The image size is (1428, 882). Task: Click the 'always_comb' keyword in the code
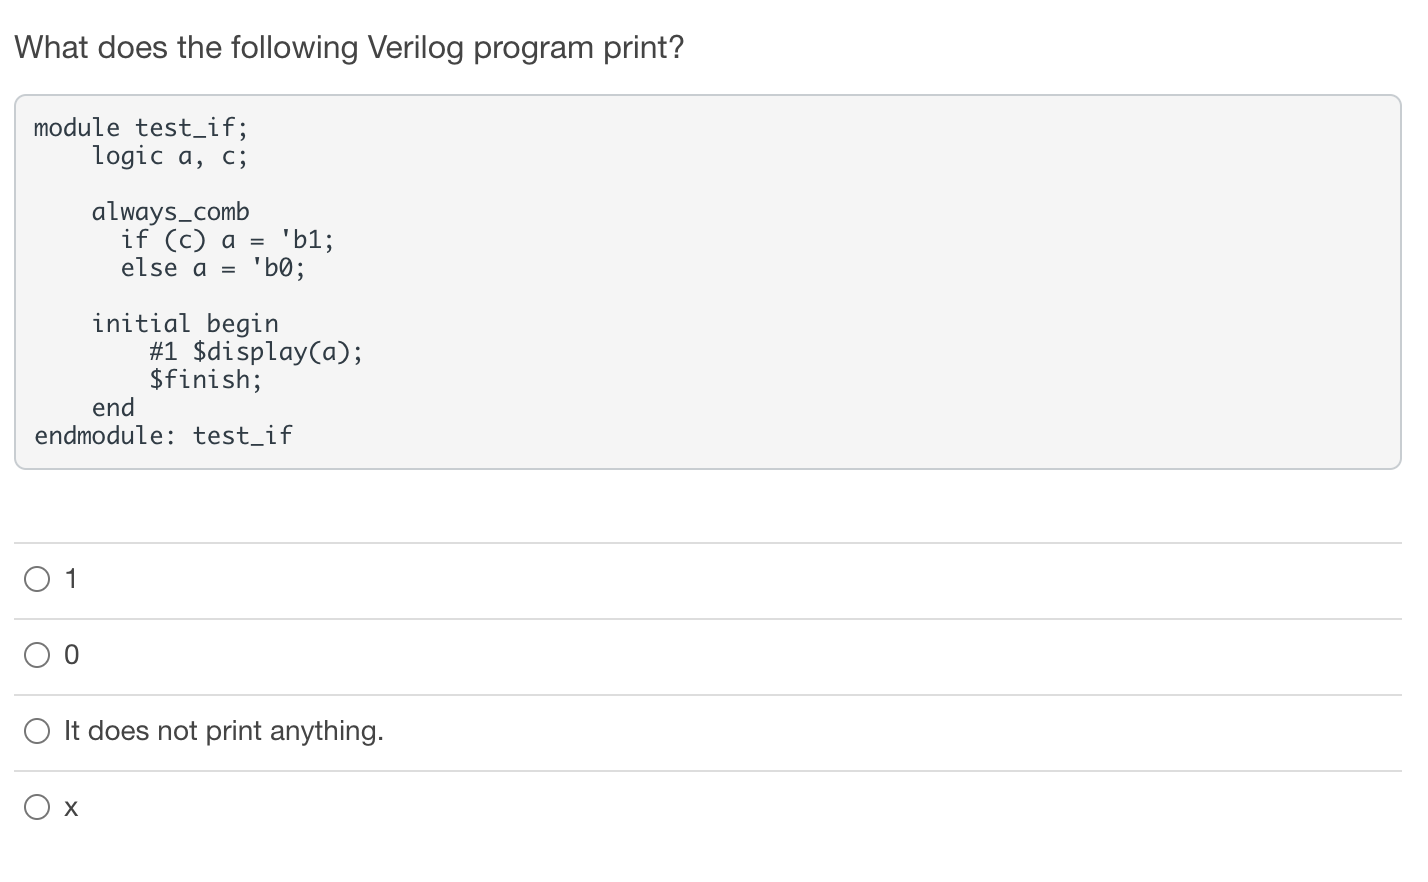[x=170, y=211]
